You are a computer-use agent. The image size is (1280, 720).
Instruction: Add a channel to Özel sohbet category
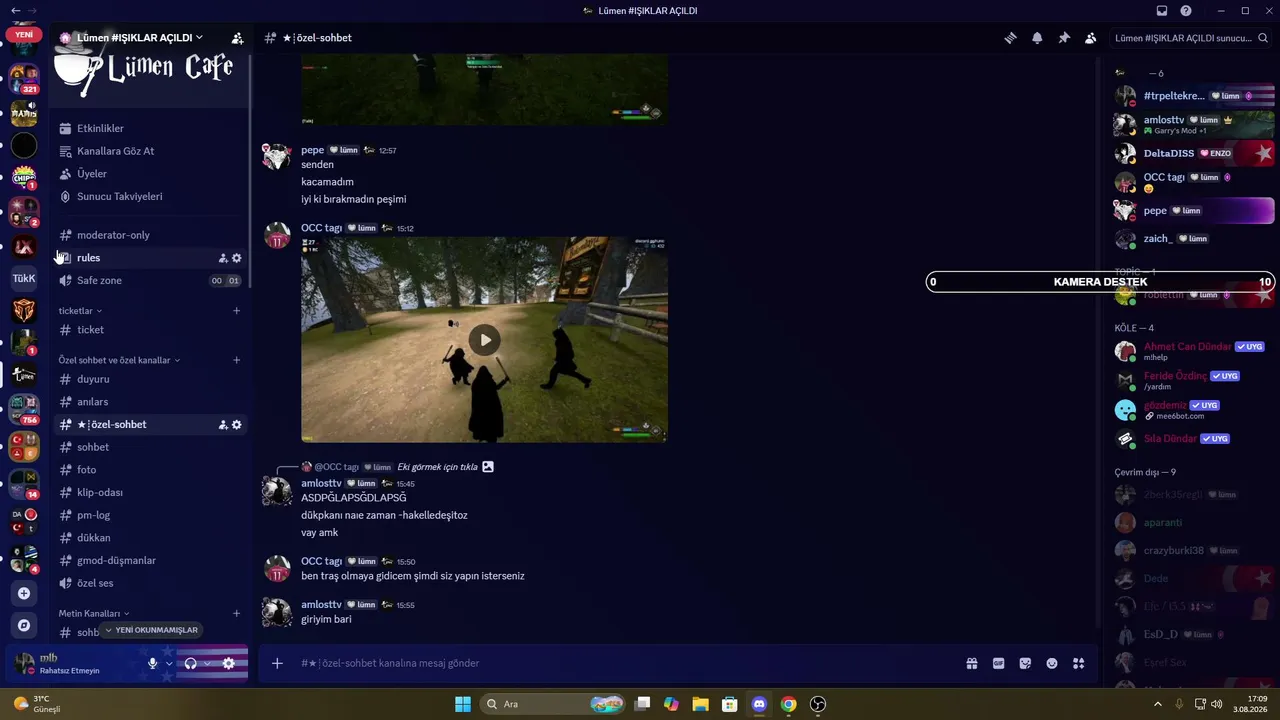coord(237,360)
